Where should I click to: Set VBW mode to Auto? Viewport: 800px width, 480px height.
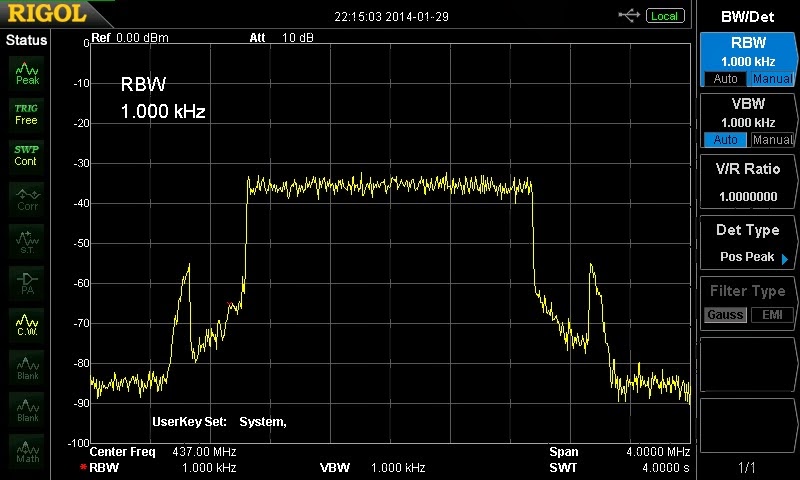click(x=725, y=139)
